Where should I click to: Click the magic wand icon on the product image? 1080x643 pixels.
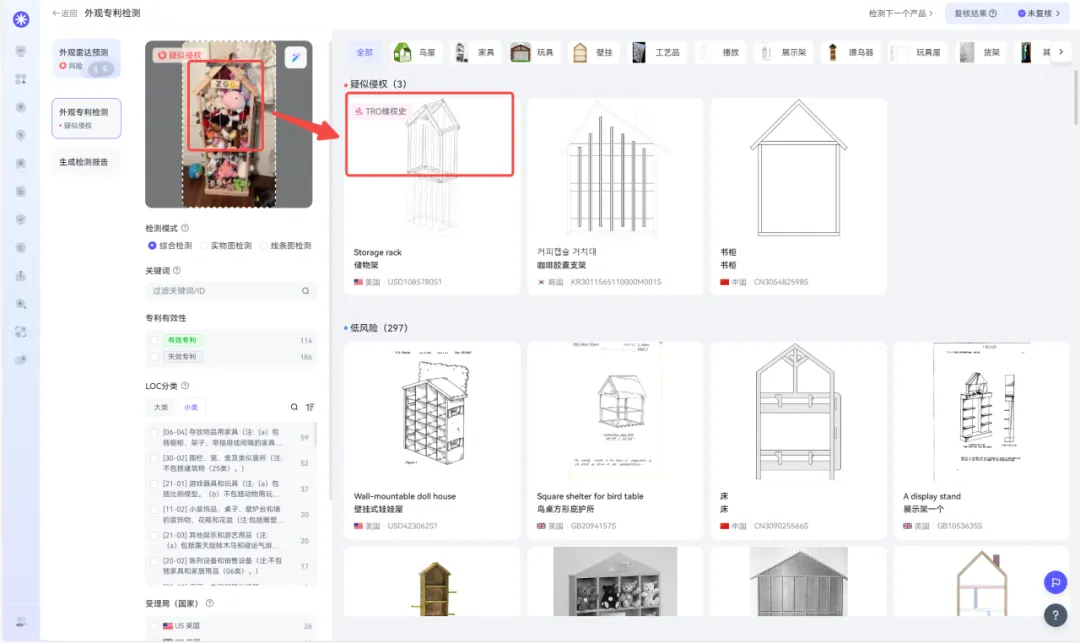pyautogui.click(x=295, y=58)
